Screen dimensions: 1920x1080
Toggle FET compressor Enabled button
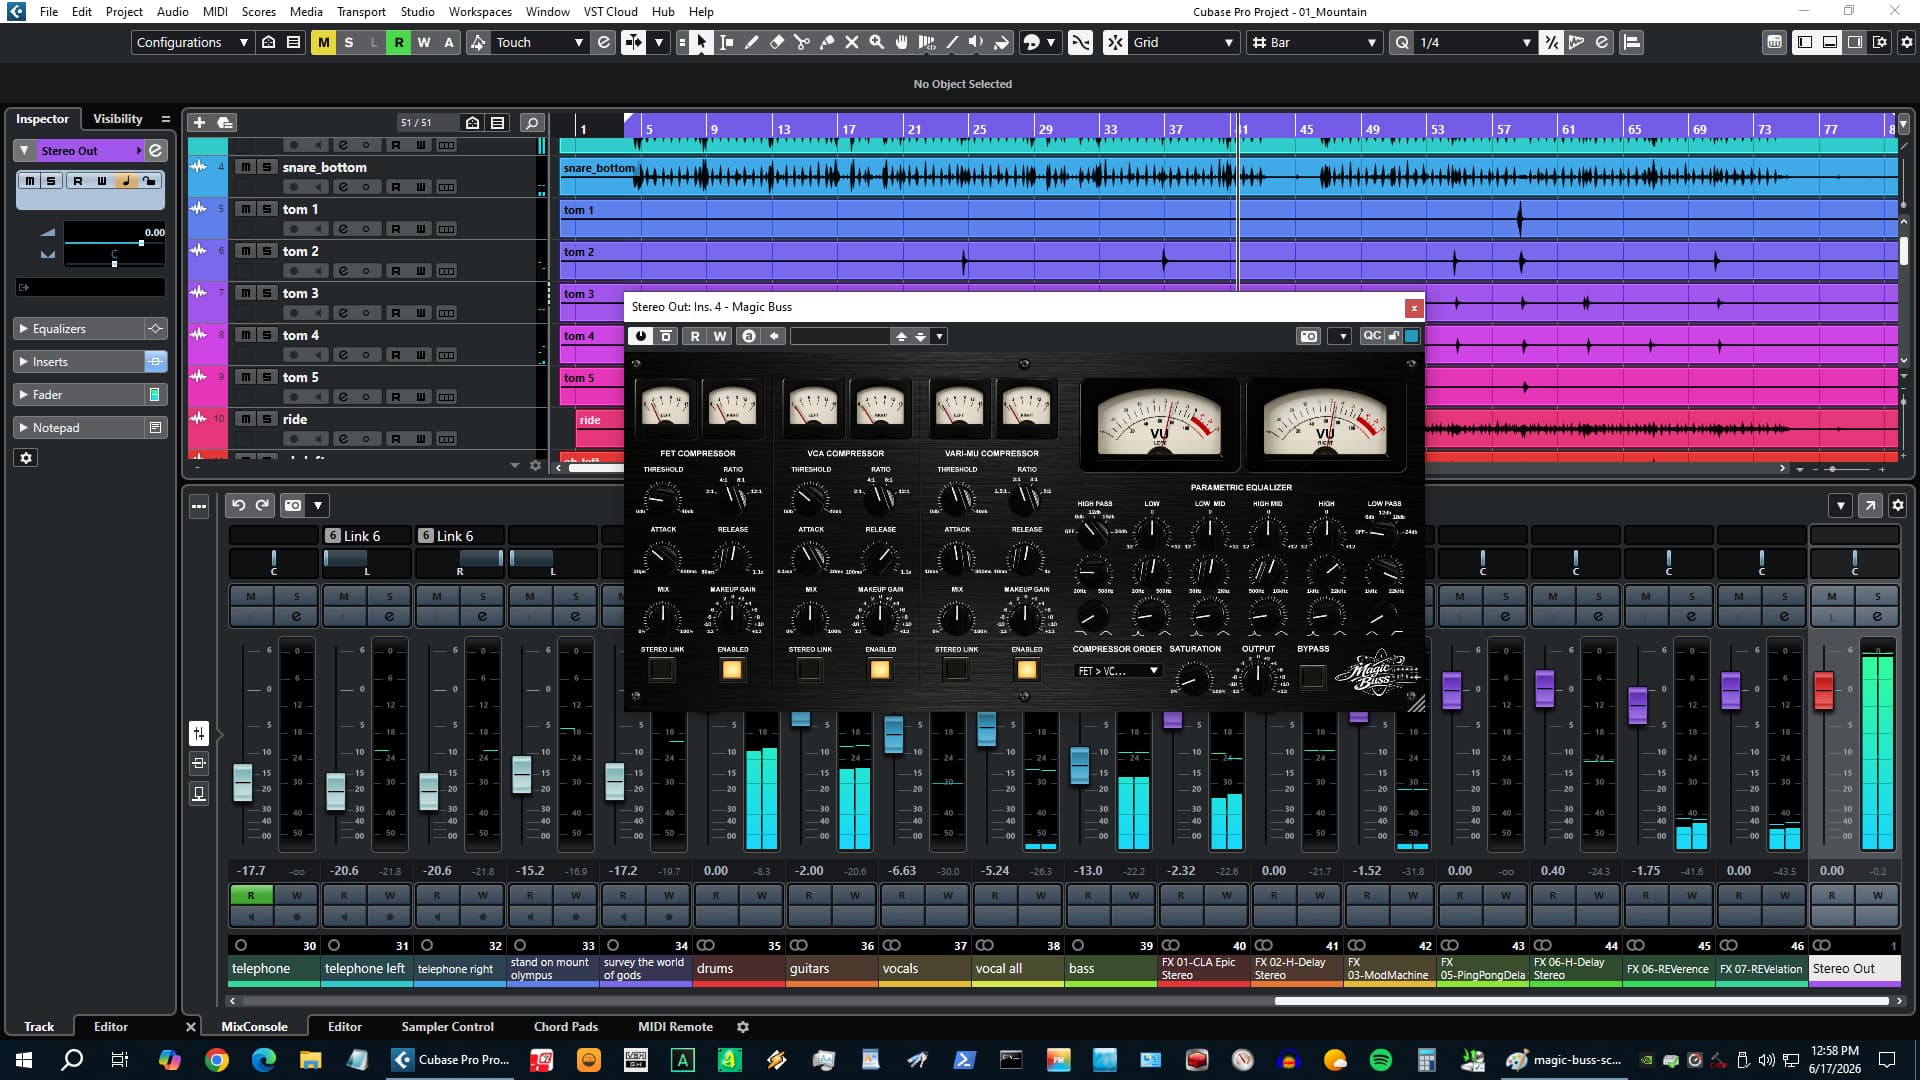point(732,669)
